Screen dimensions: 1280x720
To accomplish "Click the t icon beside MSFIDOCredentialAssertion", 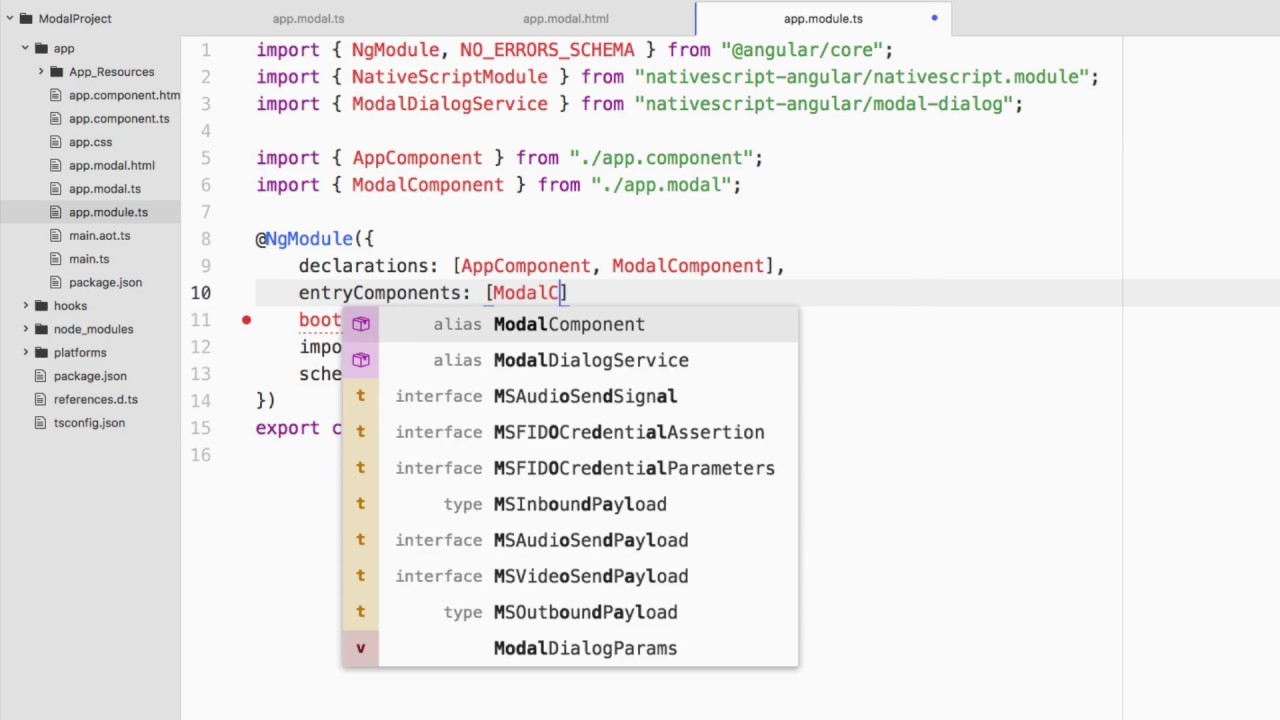I will pyautogui.click(x=360, y=432).
